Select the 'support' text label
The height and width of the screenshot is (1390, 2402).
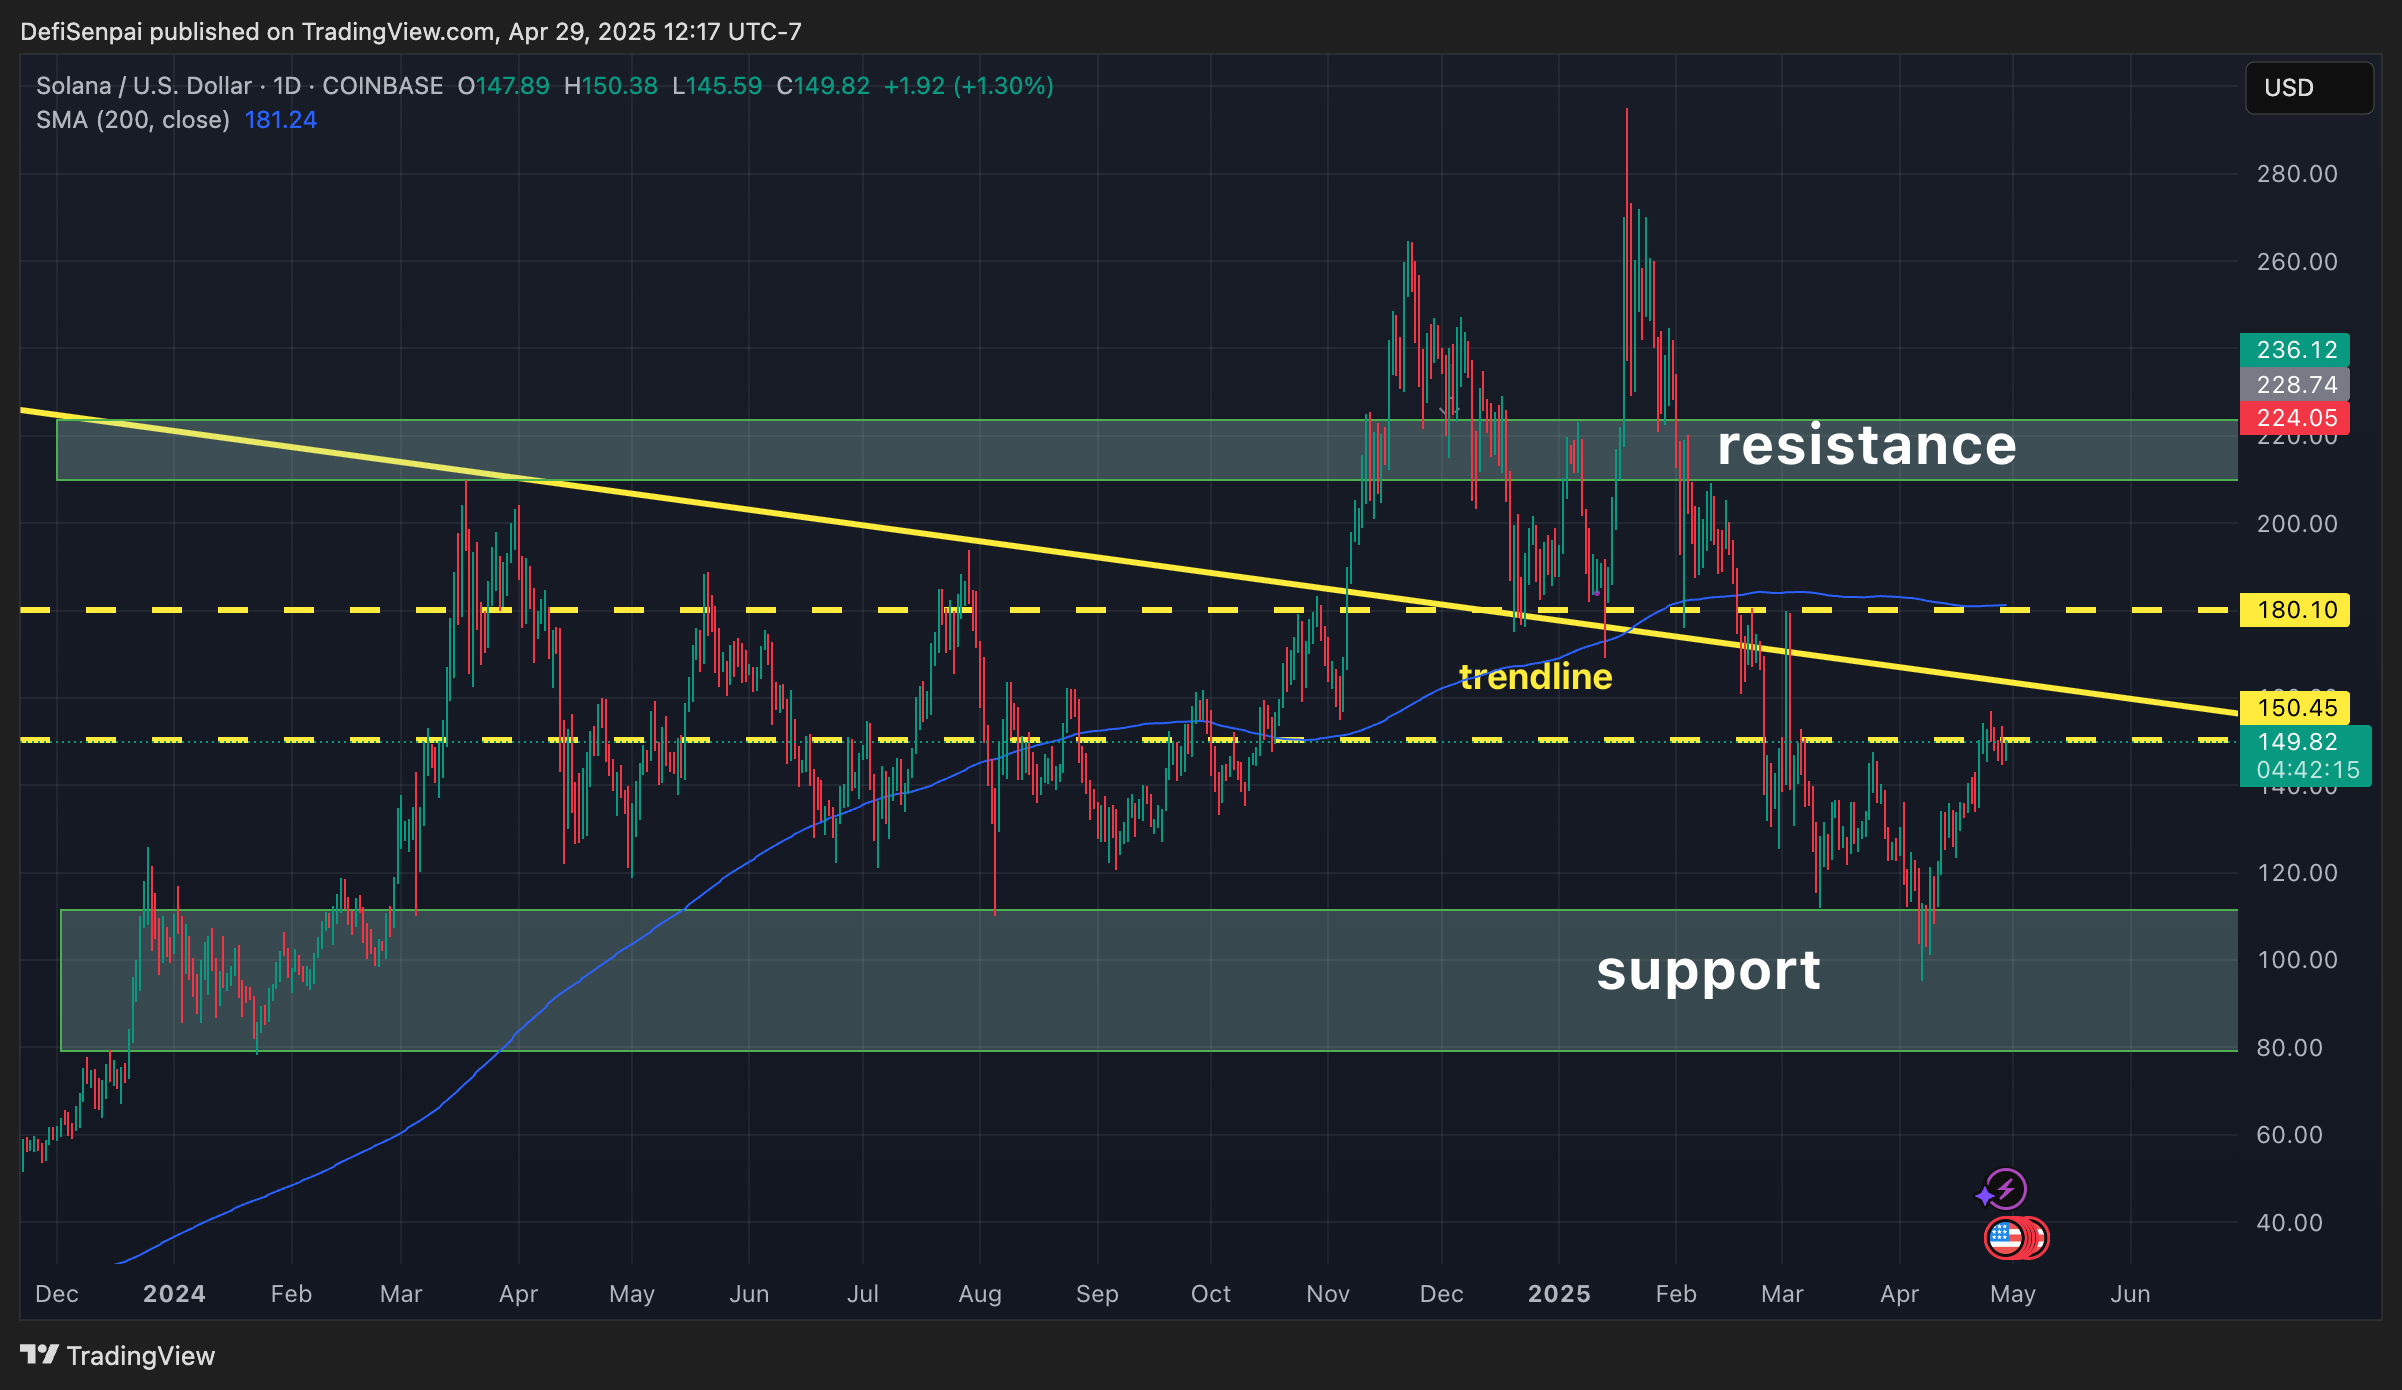coord(1708,971)
